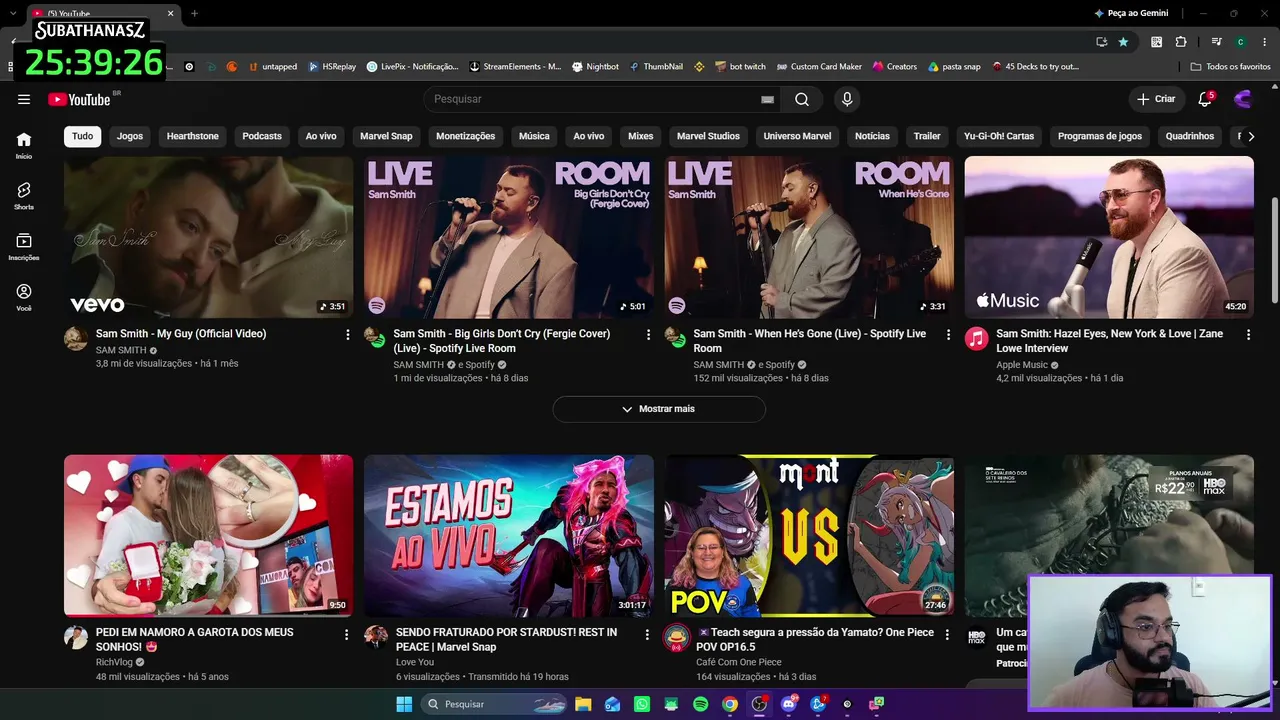The width and height of the screenshot is (1280, 720).
Task: Open the notifications bell
Action: coord(1205,99)
